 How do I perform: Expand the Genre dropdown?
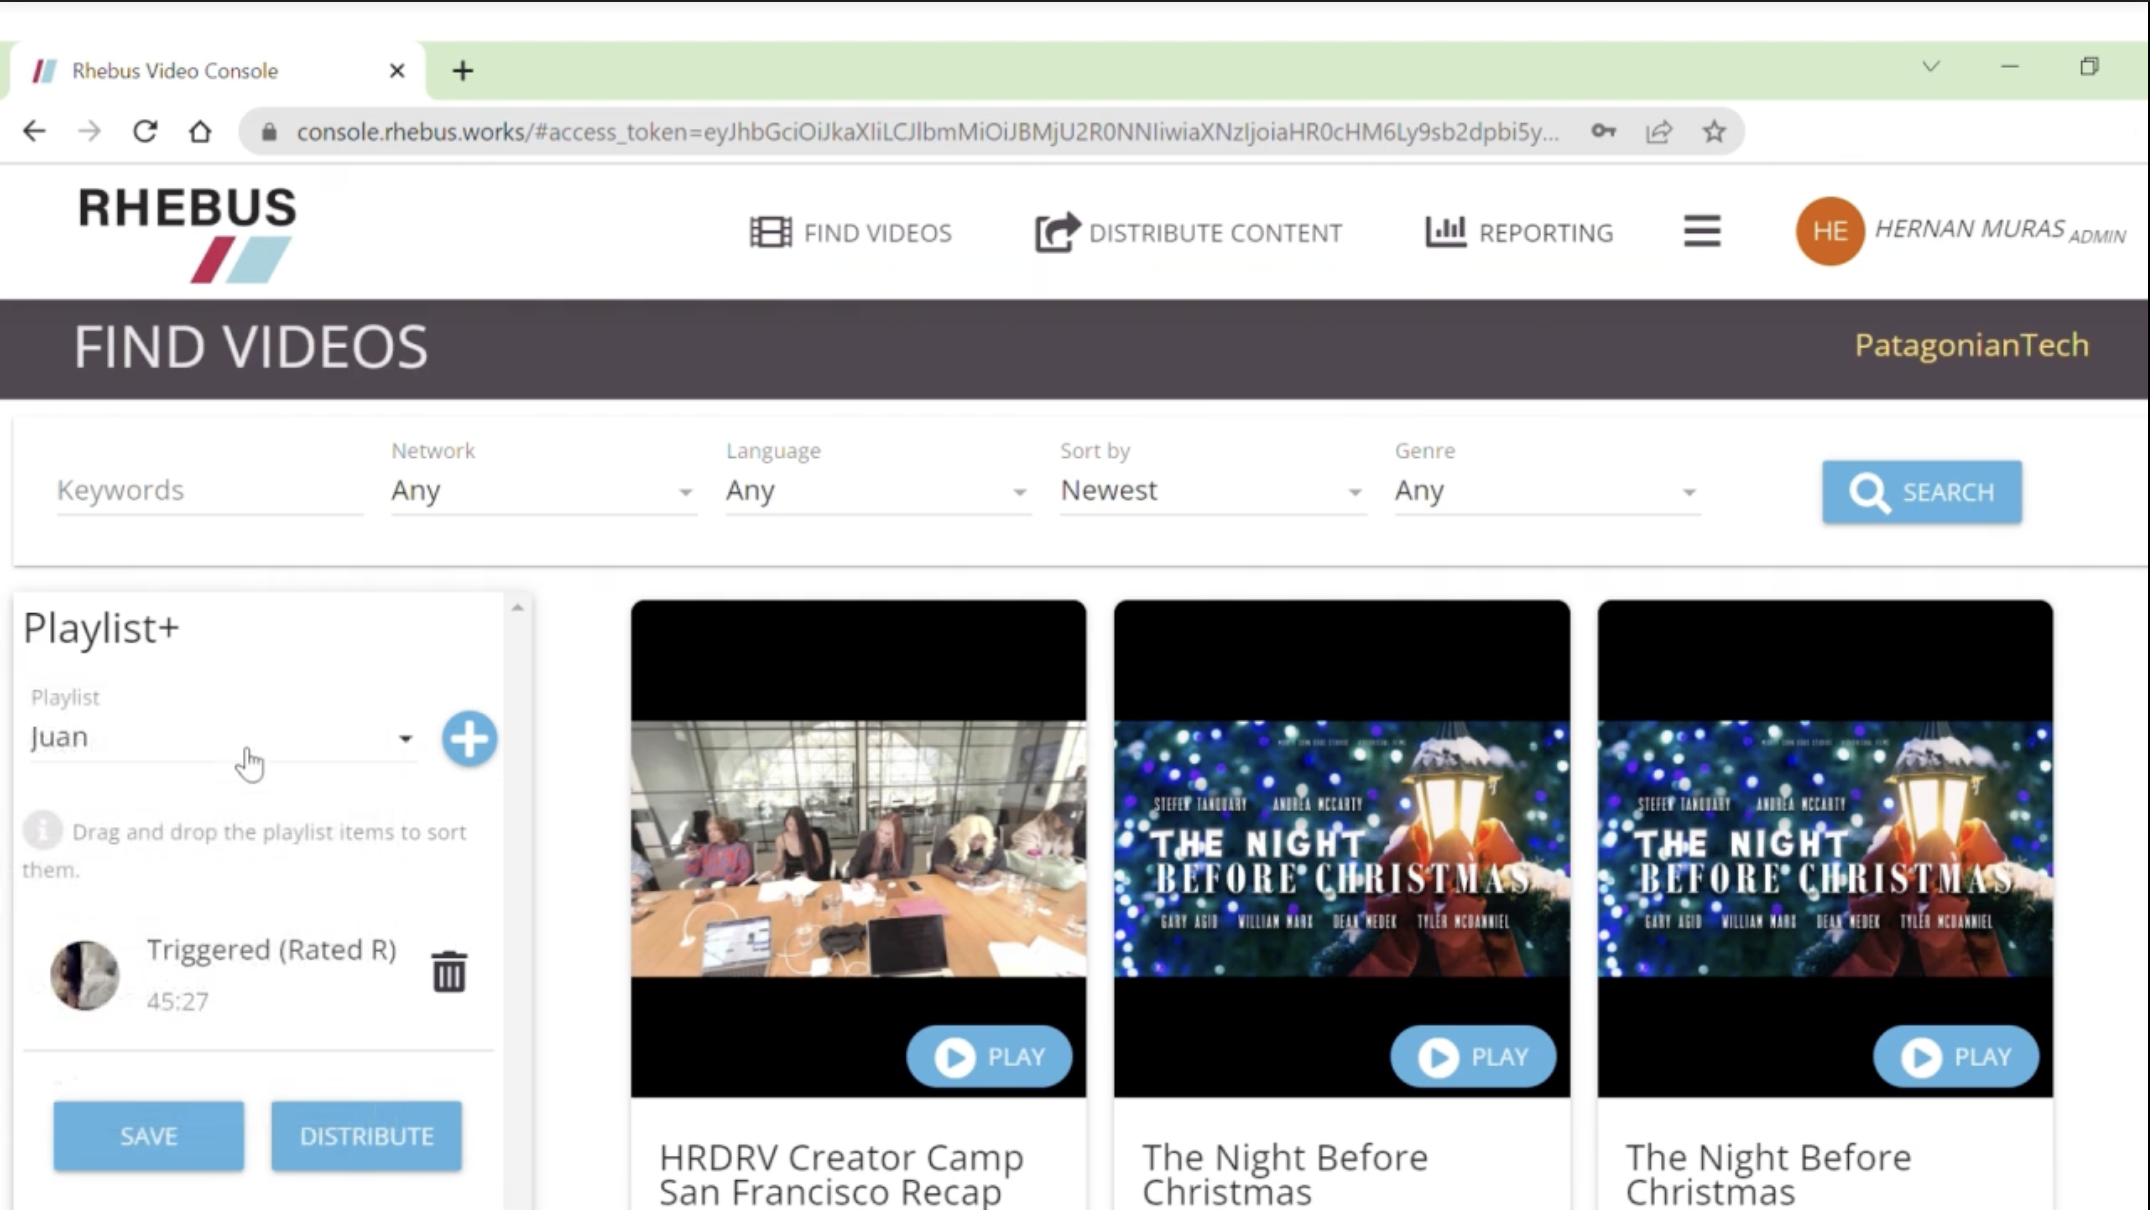click(1546, 491)
